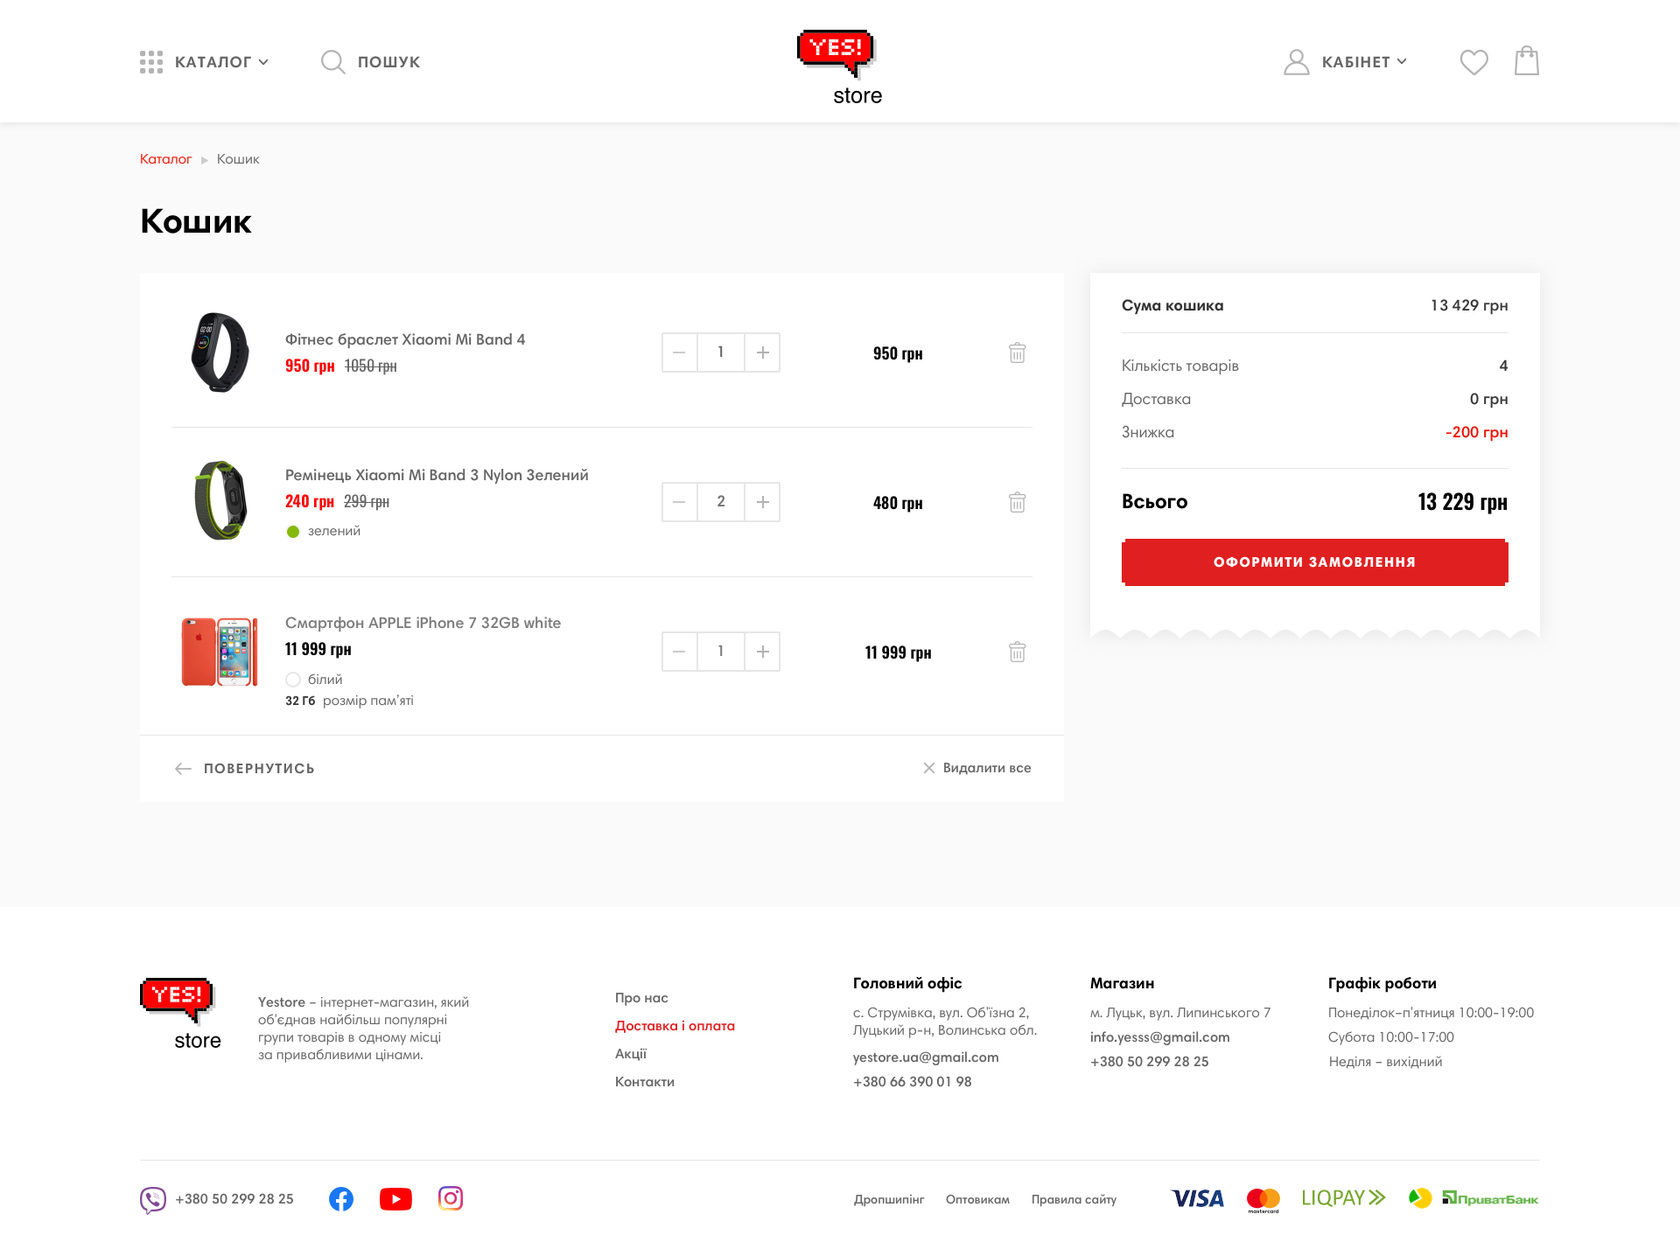Call store number under Магазин

[x=1149, y=1062]
